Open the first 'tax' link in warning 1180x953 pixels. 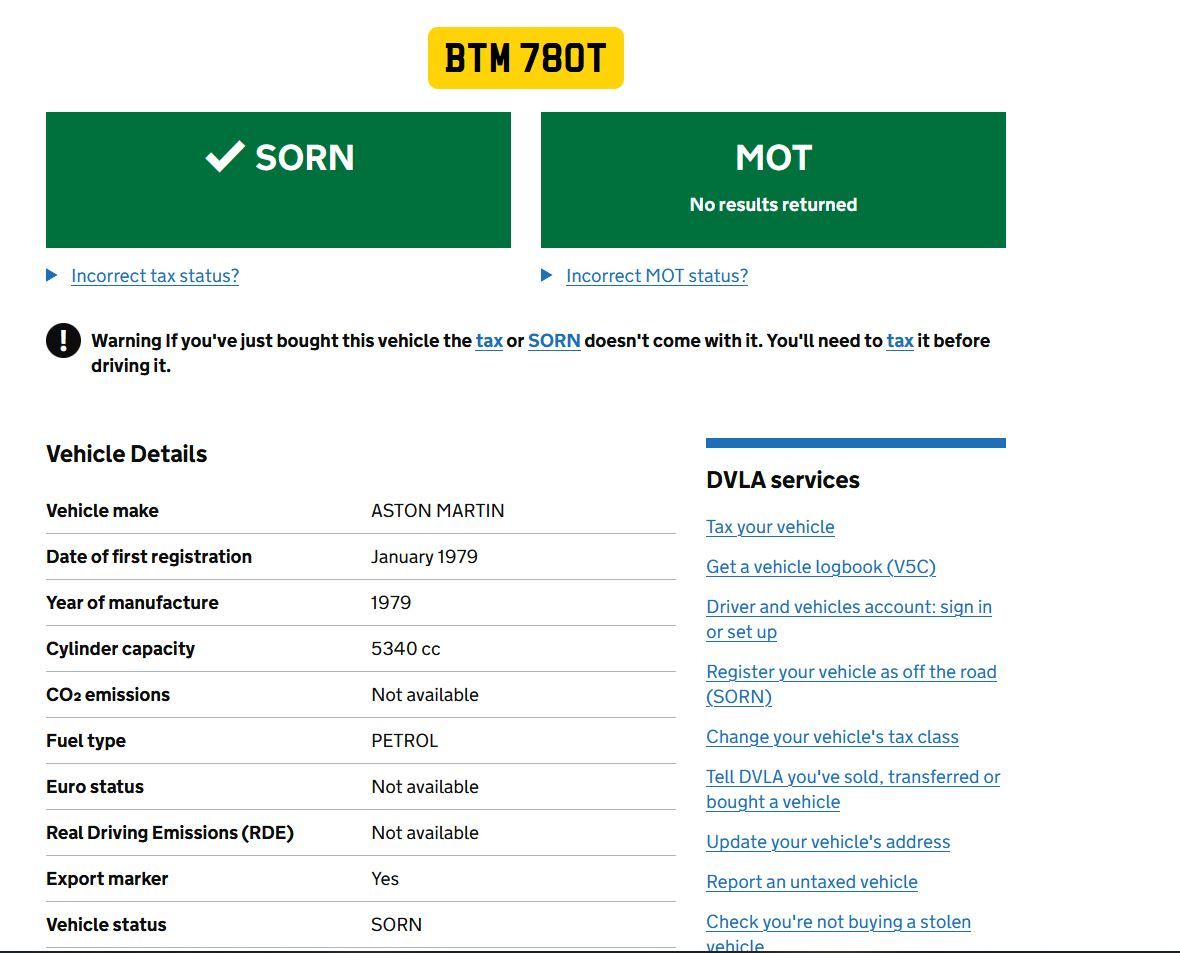(x=489, y=340)
